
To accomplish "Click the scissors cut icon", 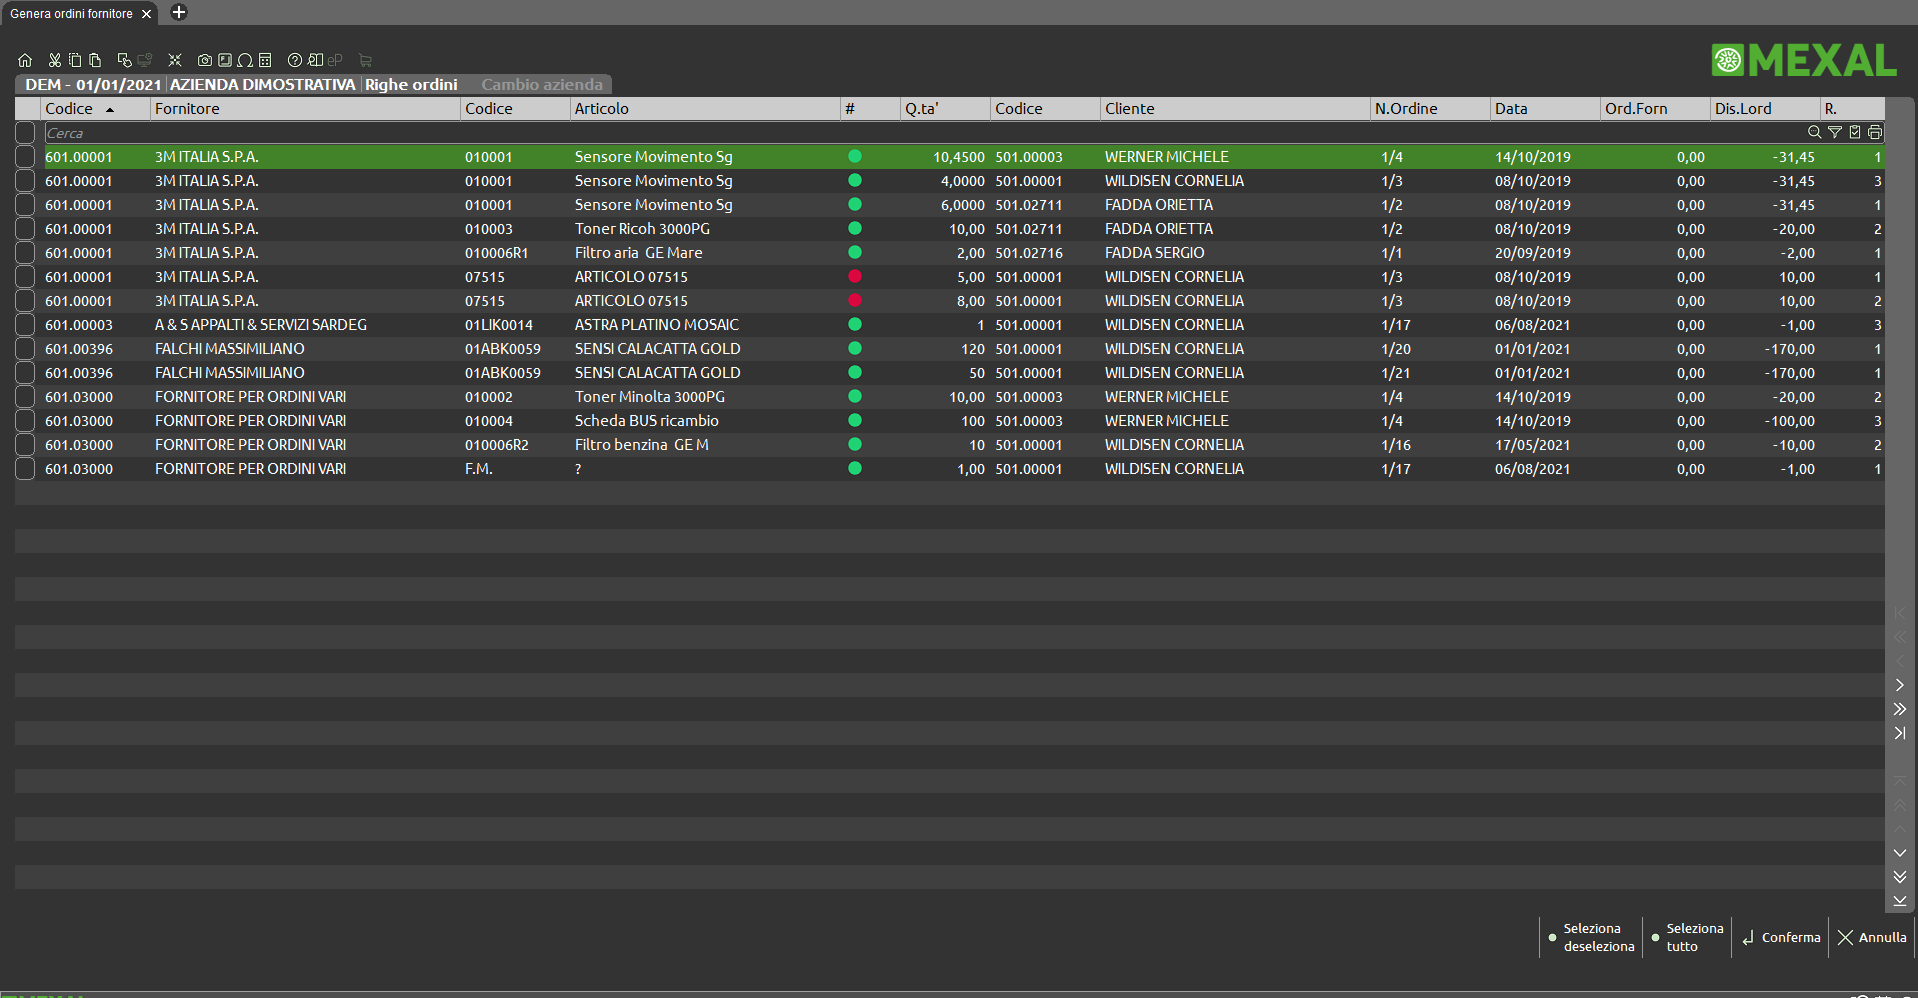I will [x=55, y=60].
